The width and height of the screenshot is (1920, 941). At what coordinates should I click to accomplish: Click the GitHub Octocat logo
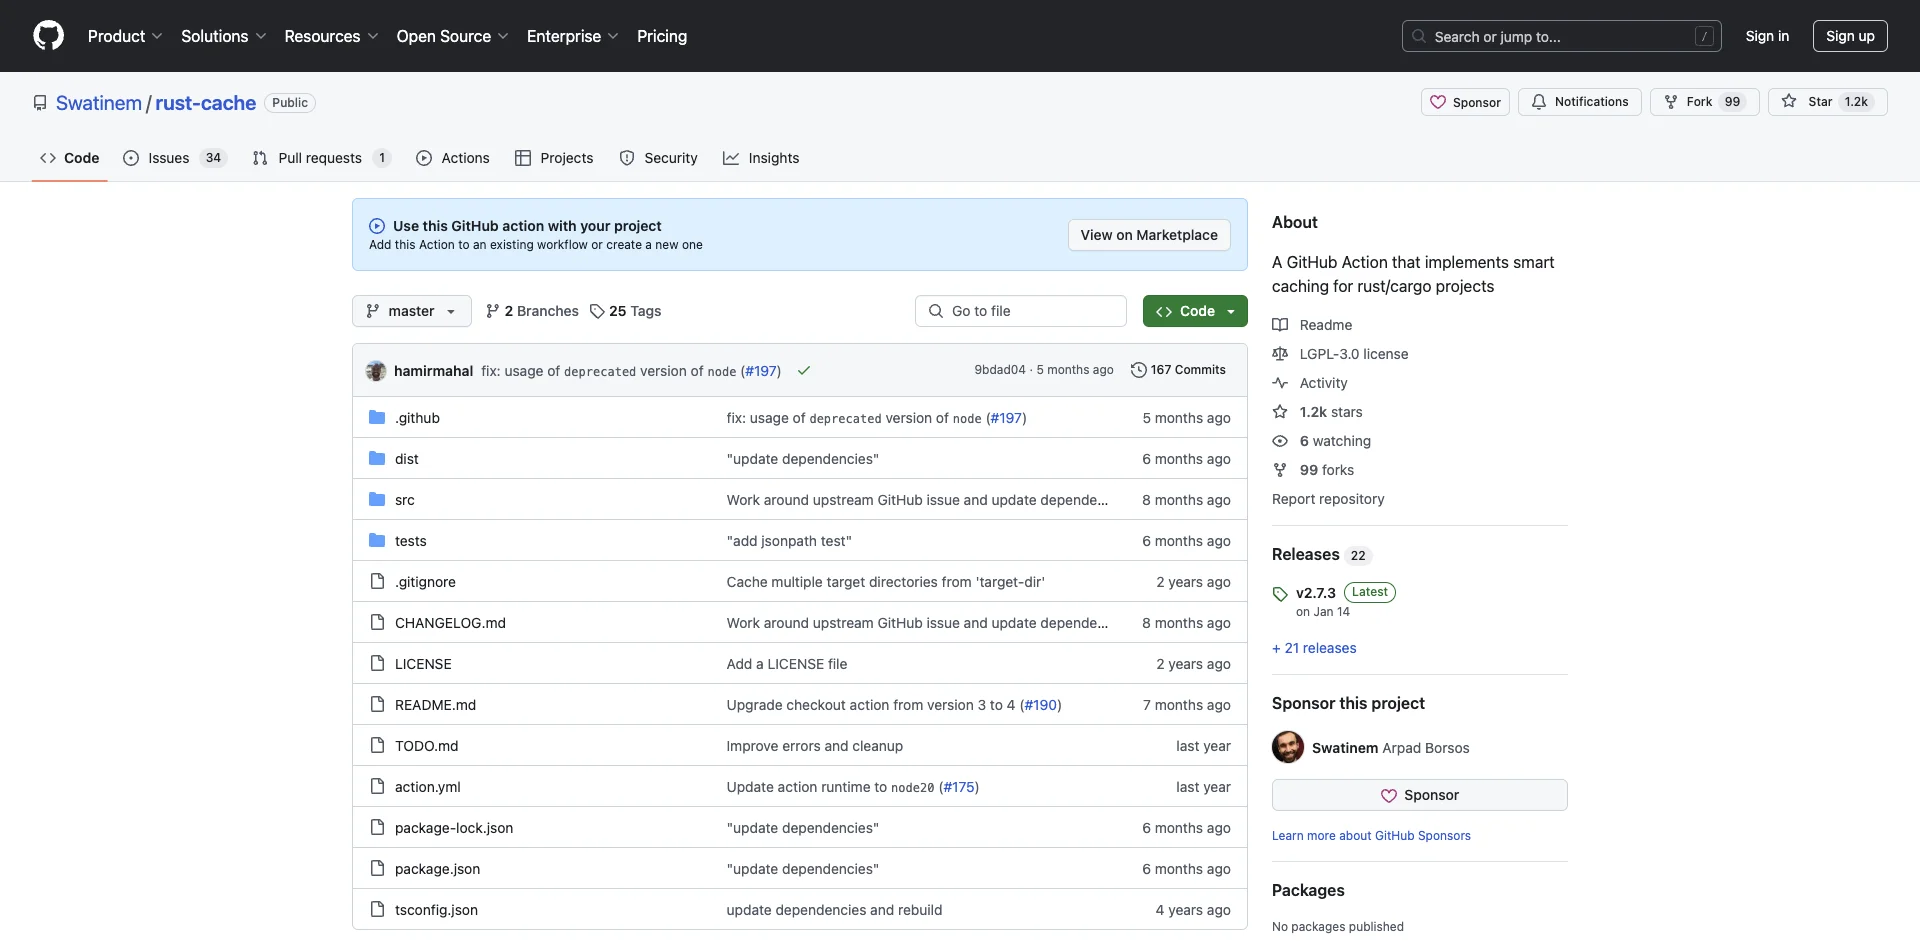(48, 36)
